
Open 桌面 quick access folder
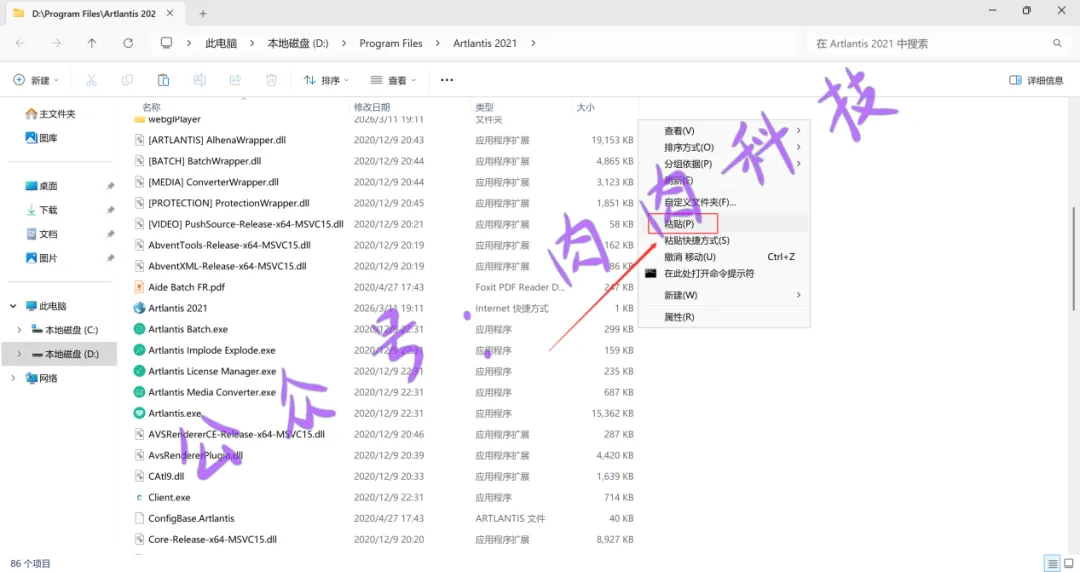41,186
